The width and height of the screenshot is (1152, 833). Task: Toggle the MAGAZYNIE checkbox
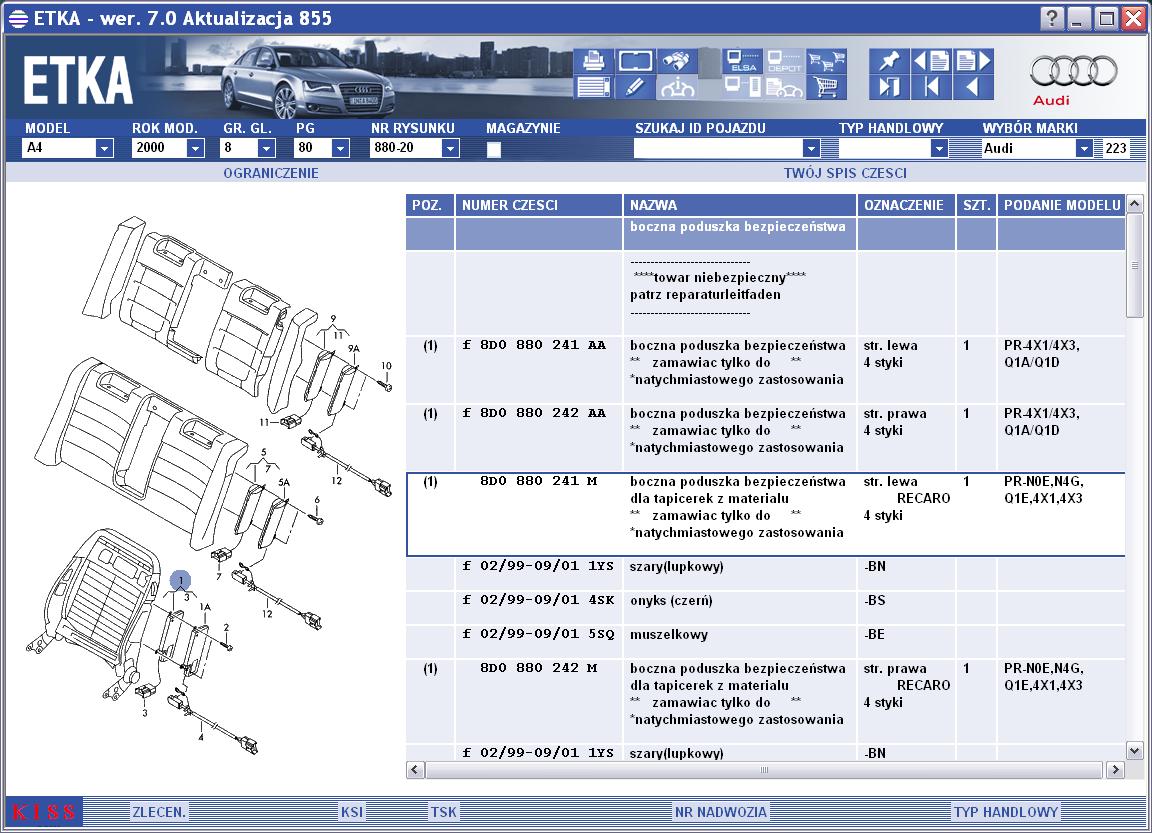[x=494, y=149]
